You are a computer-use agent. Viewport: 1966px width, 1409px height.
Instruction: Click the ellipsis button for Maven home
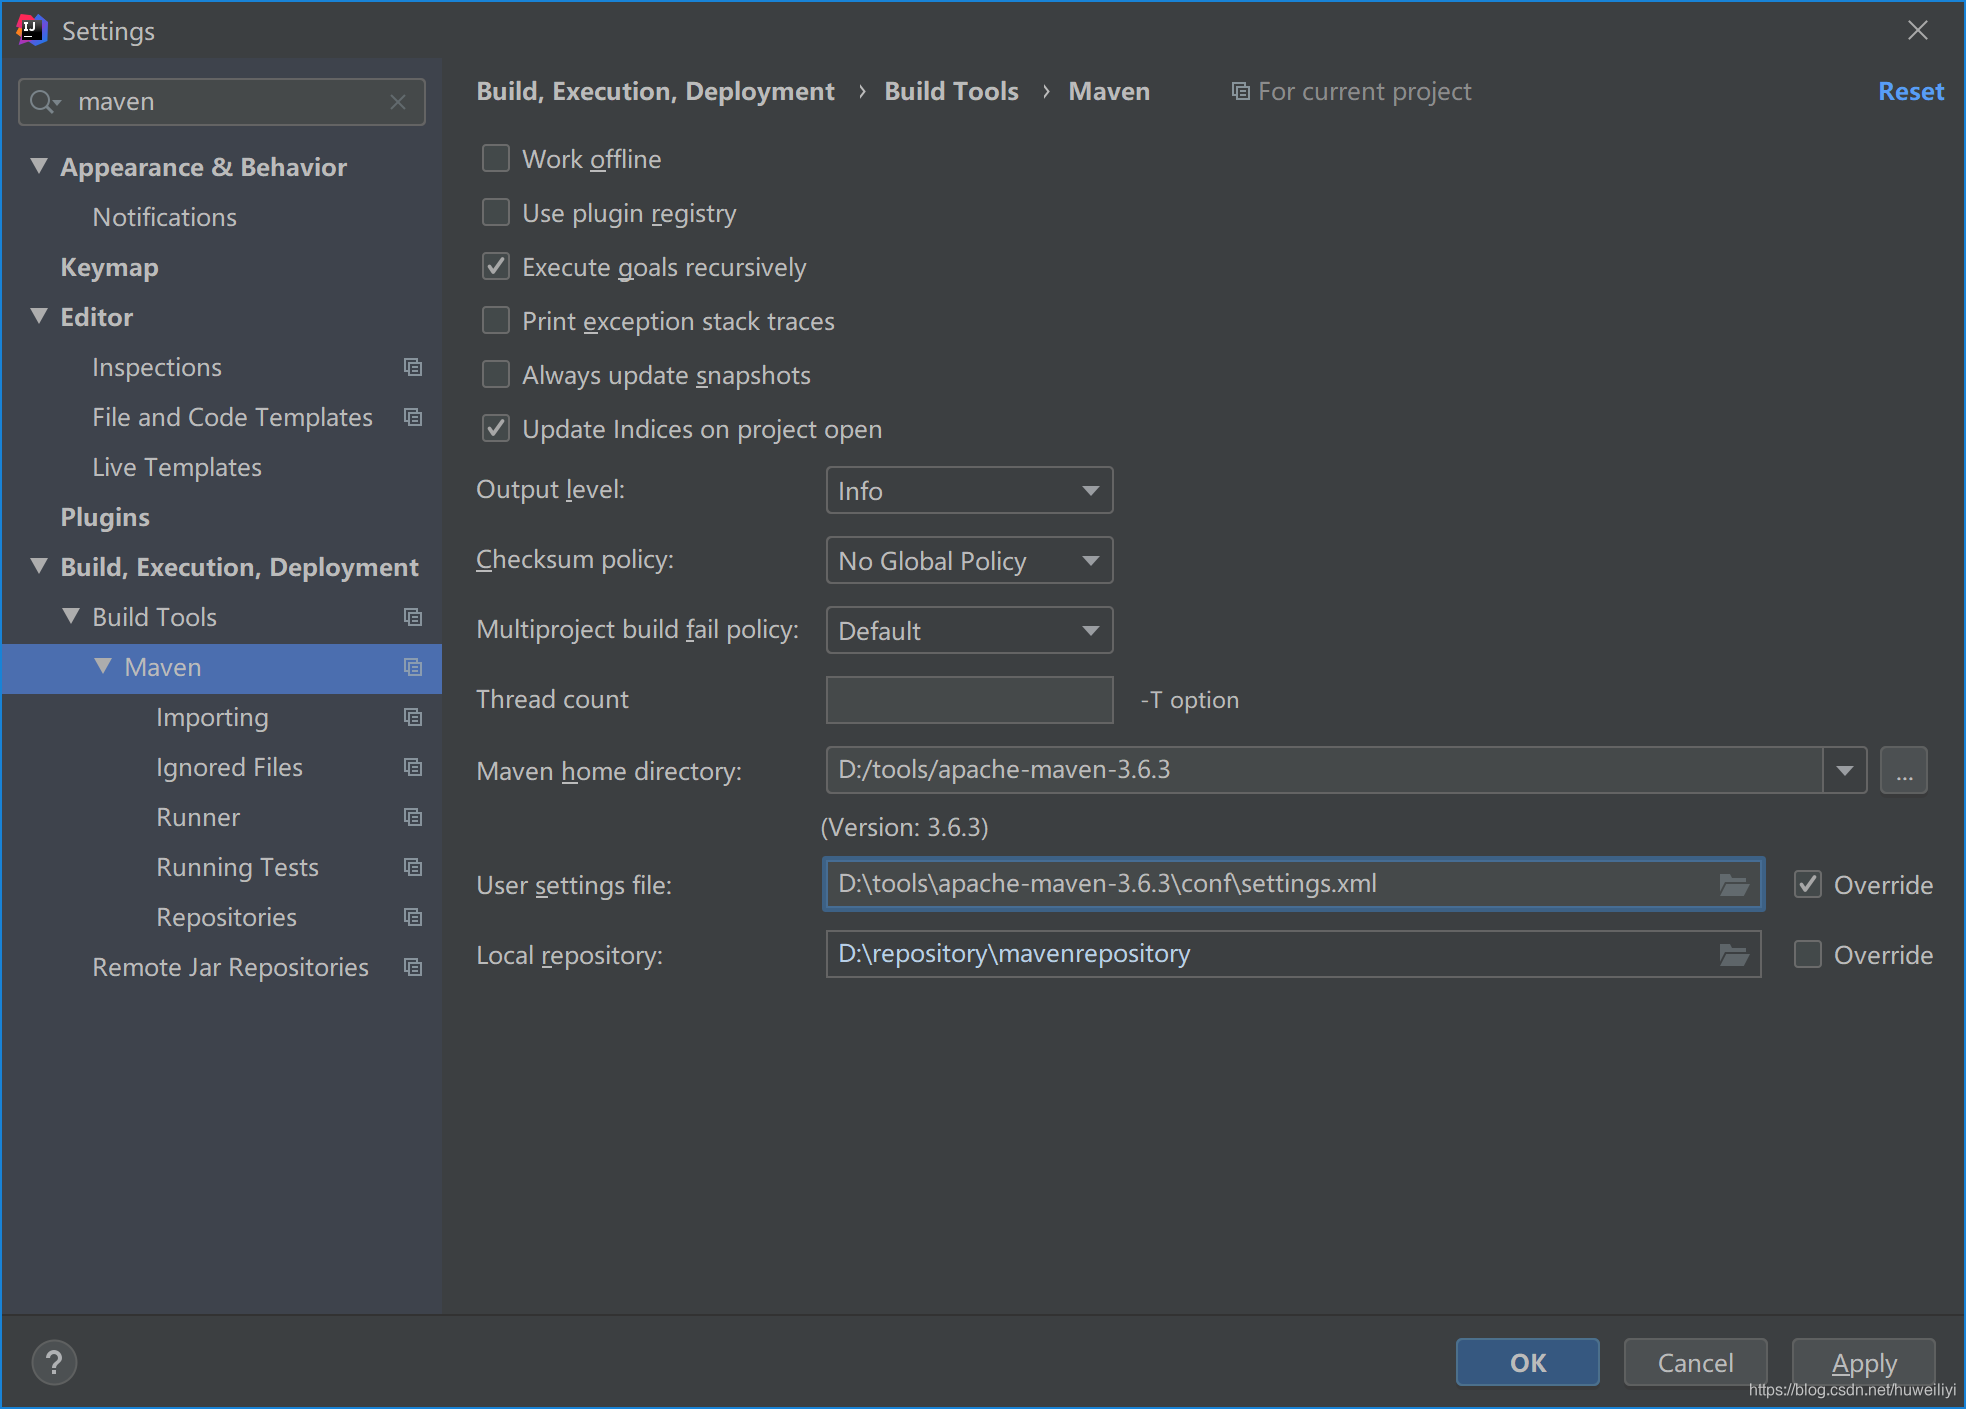coord(1904,771)
